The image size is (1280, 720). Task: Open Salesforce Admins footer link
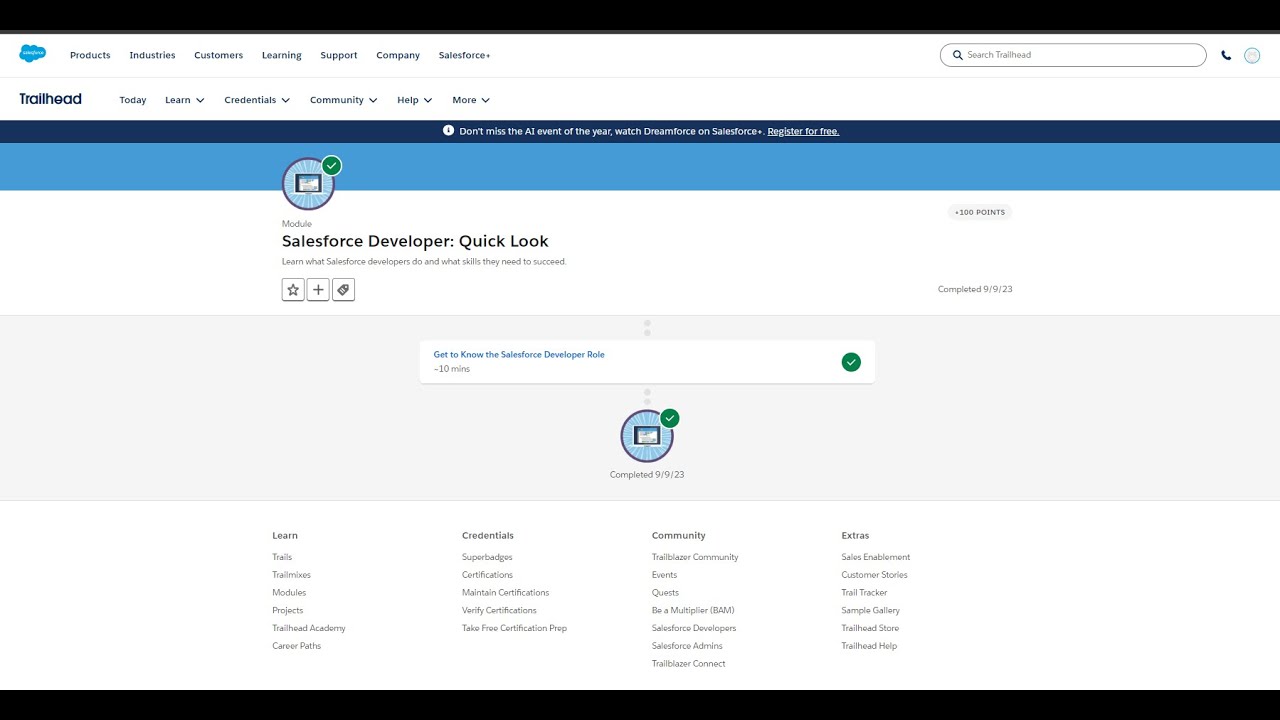coord(687,646)
